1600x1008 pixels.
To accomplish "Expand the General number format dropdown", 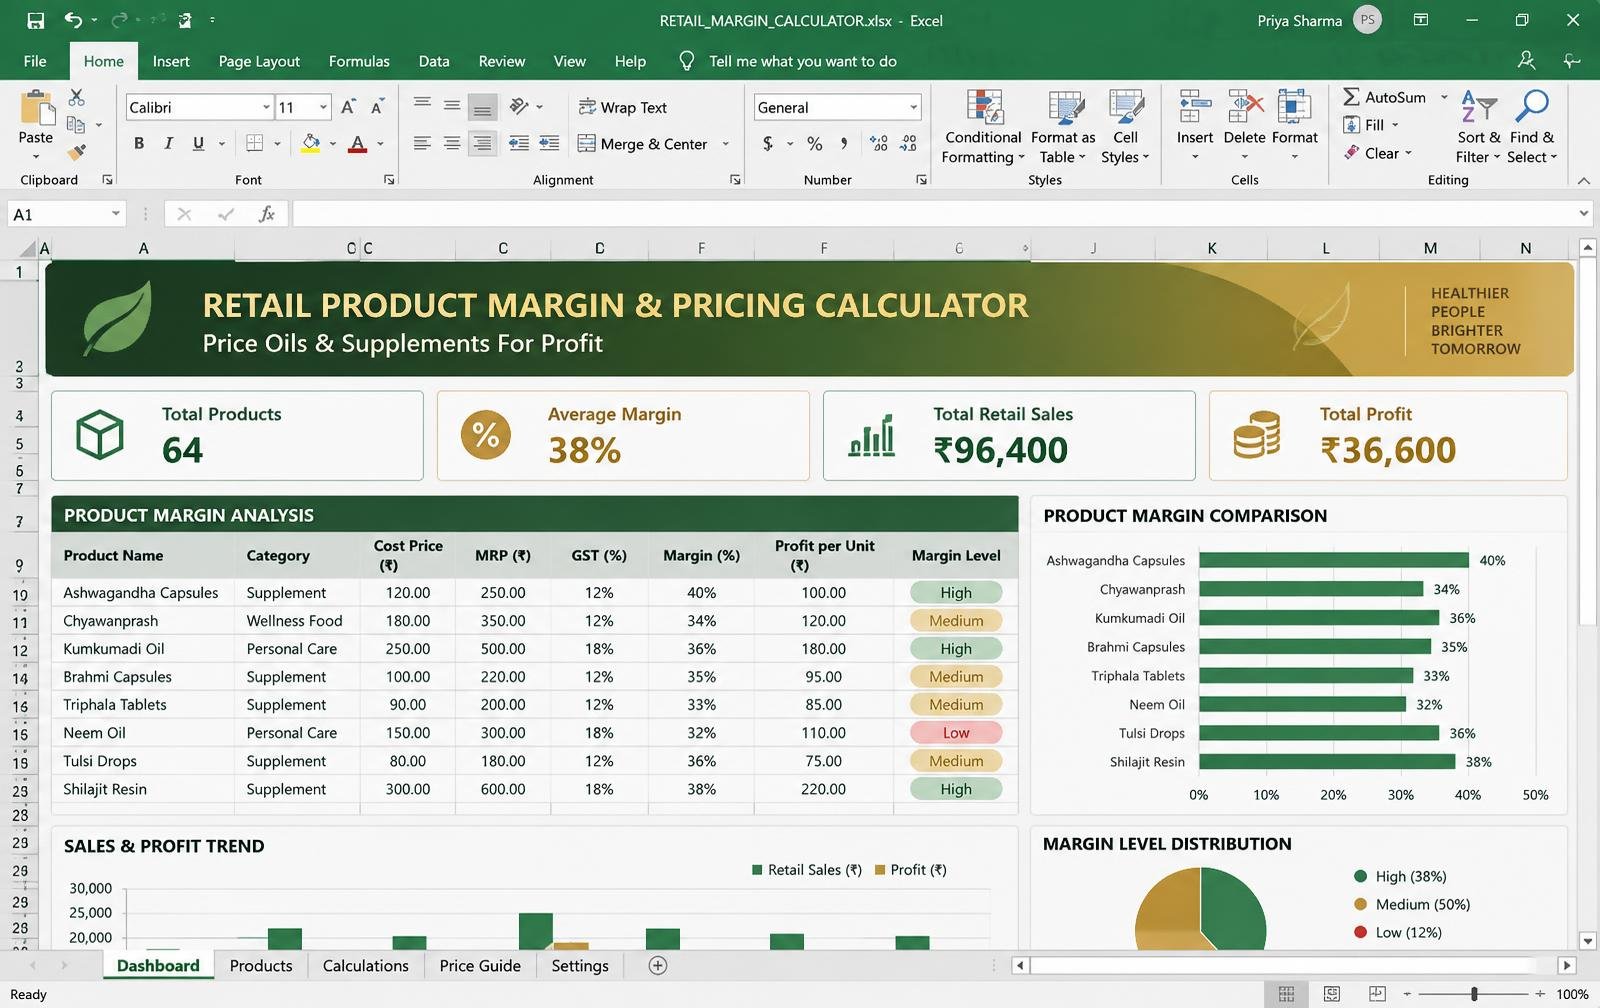I will (913, 107).
